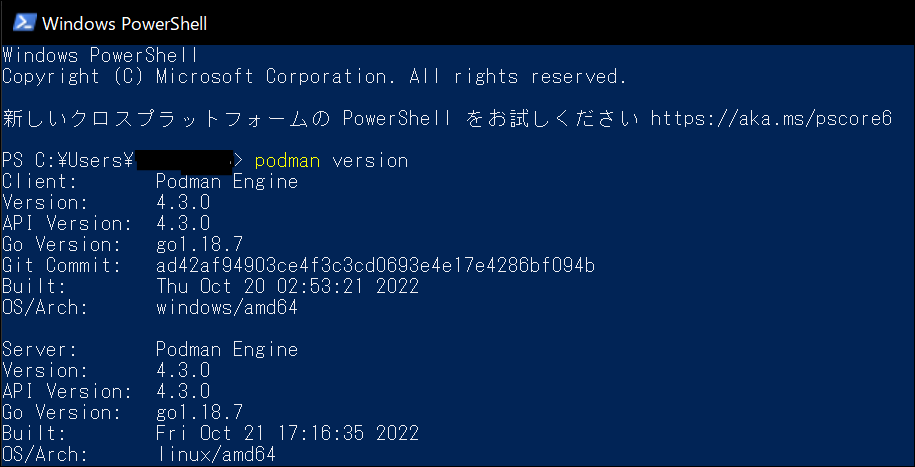This screenshot has width=915, height=467.
Task: Click the Client Built date Thu Oct 20
Action: (287, 287)
